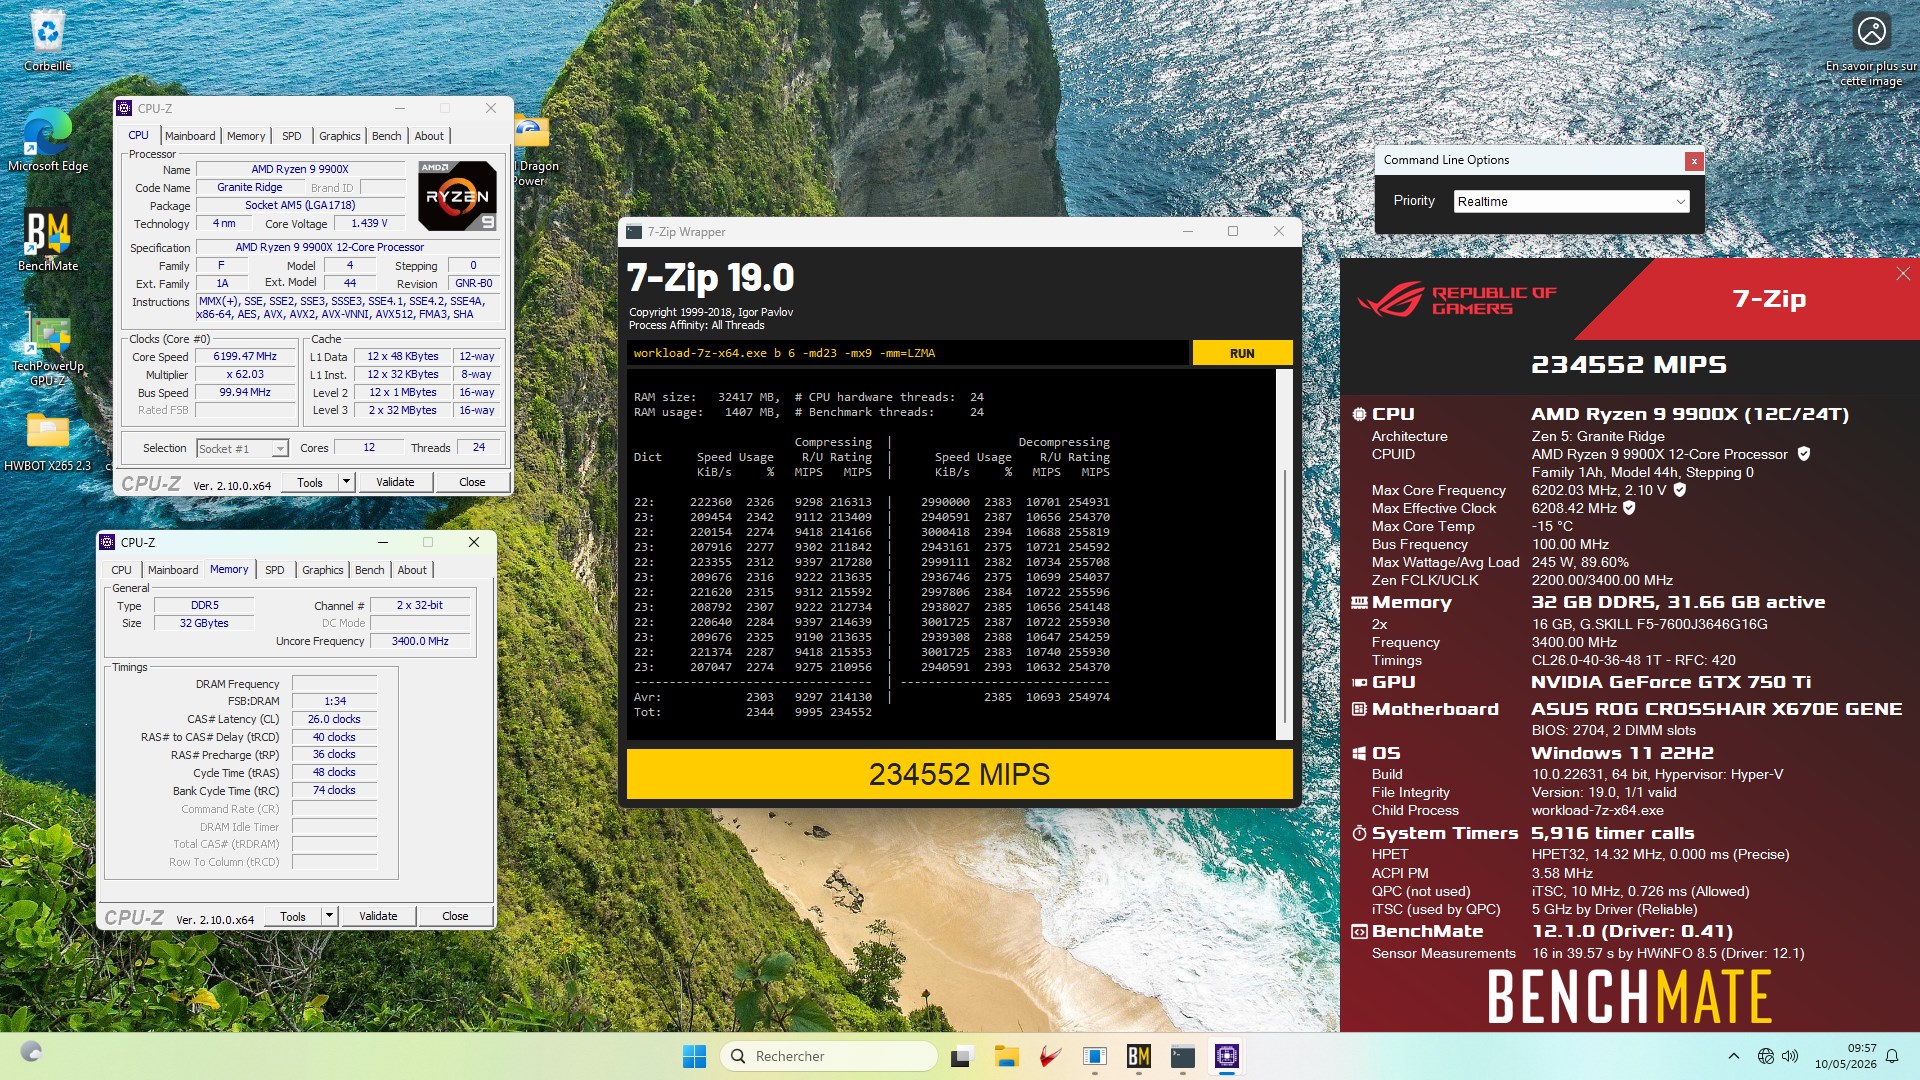
Task: Open Graphics tab in lower CPU-Z window
Action: [x=323, y=570]
